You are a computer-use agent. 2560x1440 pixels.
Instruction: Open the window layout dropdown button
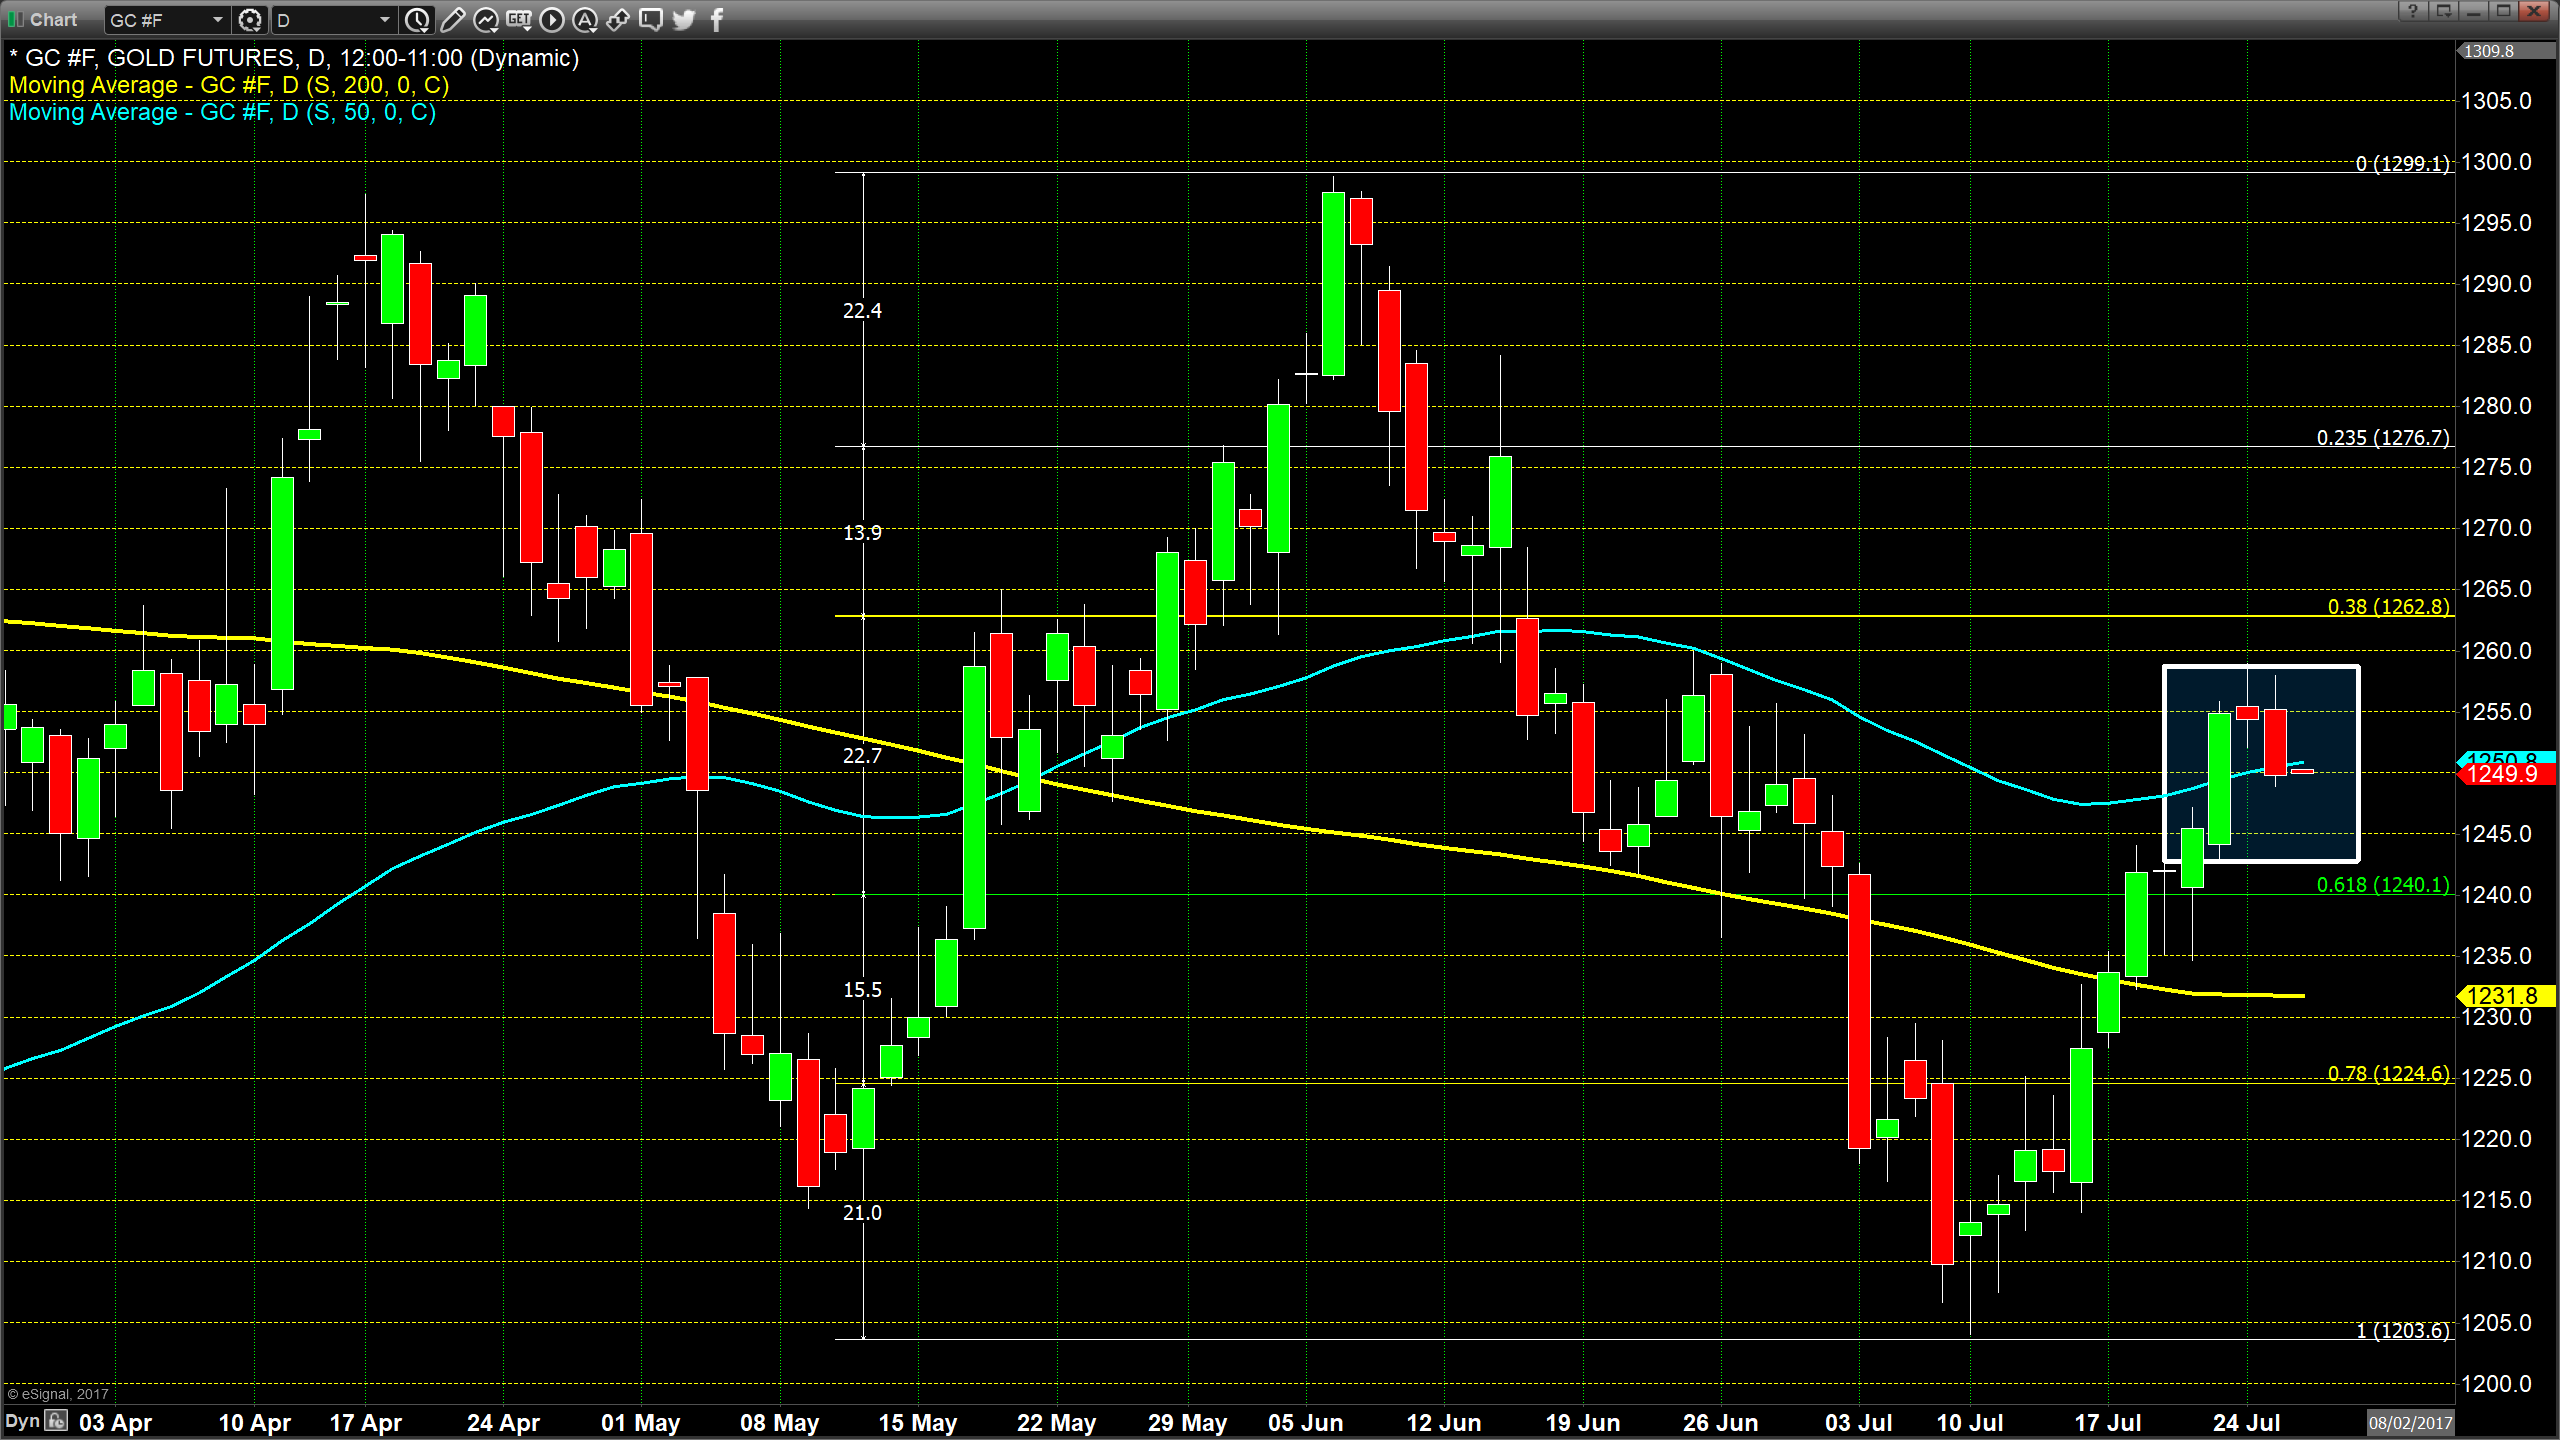coord(2443,11)
